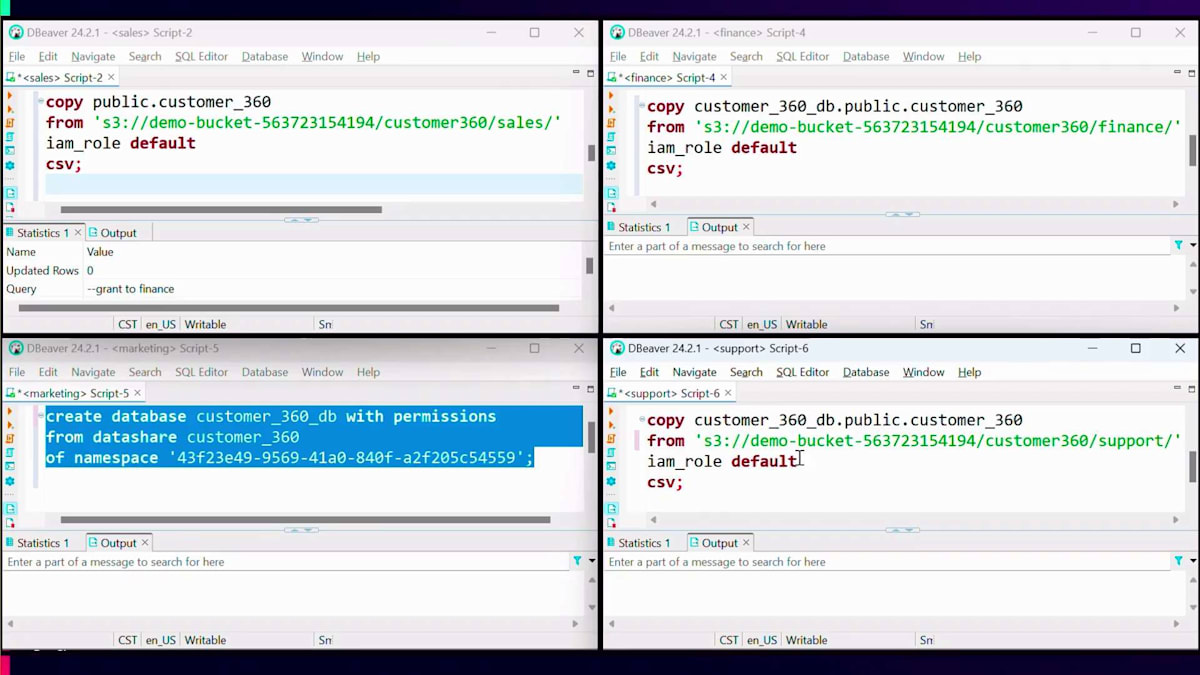Click the execution log icon in finance editor sidebar
This screenshot has width=1200, height=675.
click(x=611, y=208)
